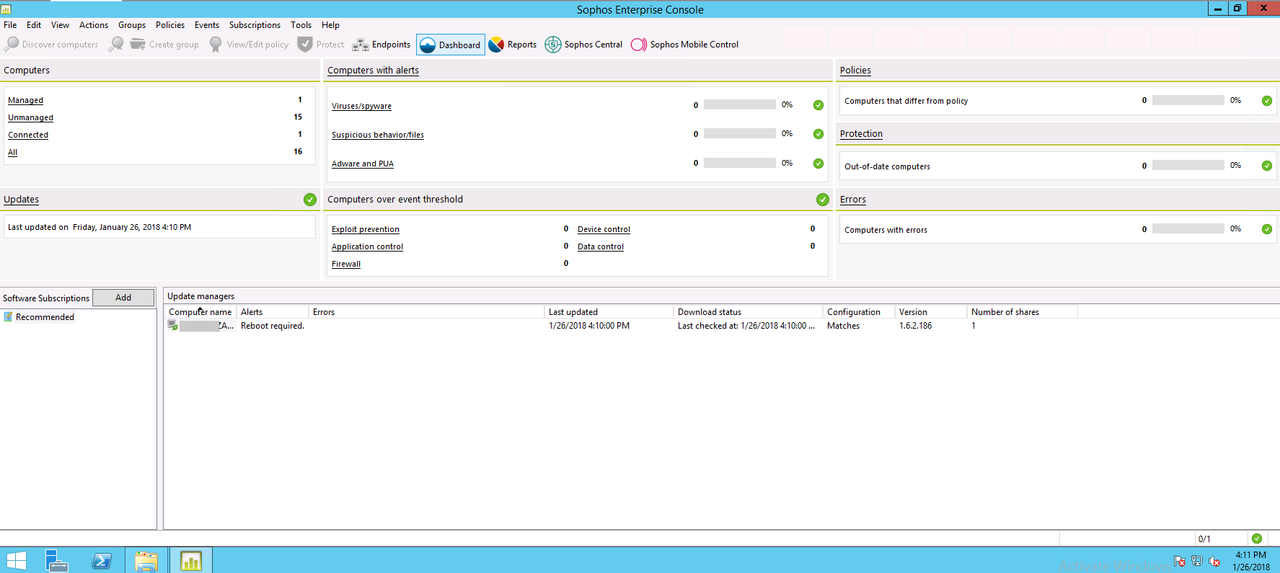Open the View menu
The width and height of the screenshot is (1280, 573).
pos(60,25)
